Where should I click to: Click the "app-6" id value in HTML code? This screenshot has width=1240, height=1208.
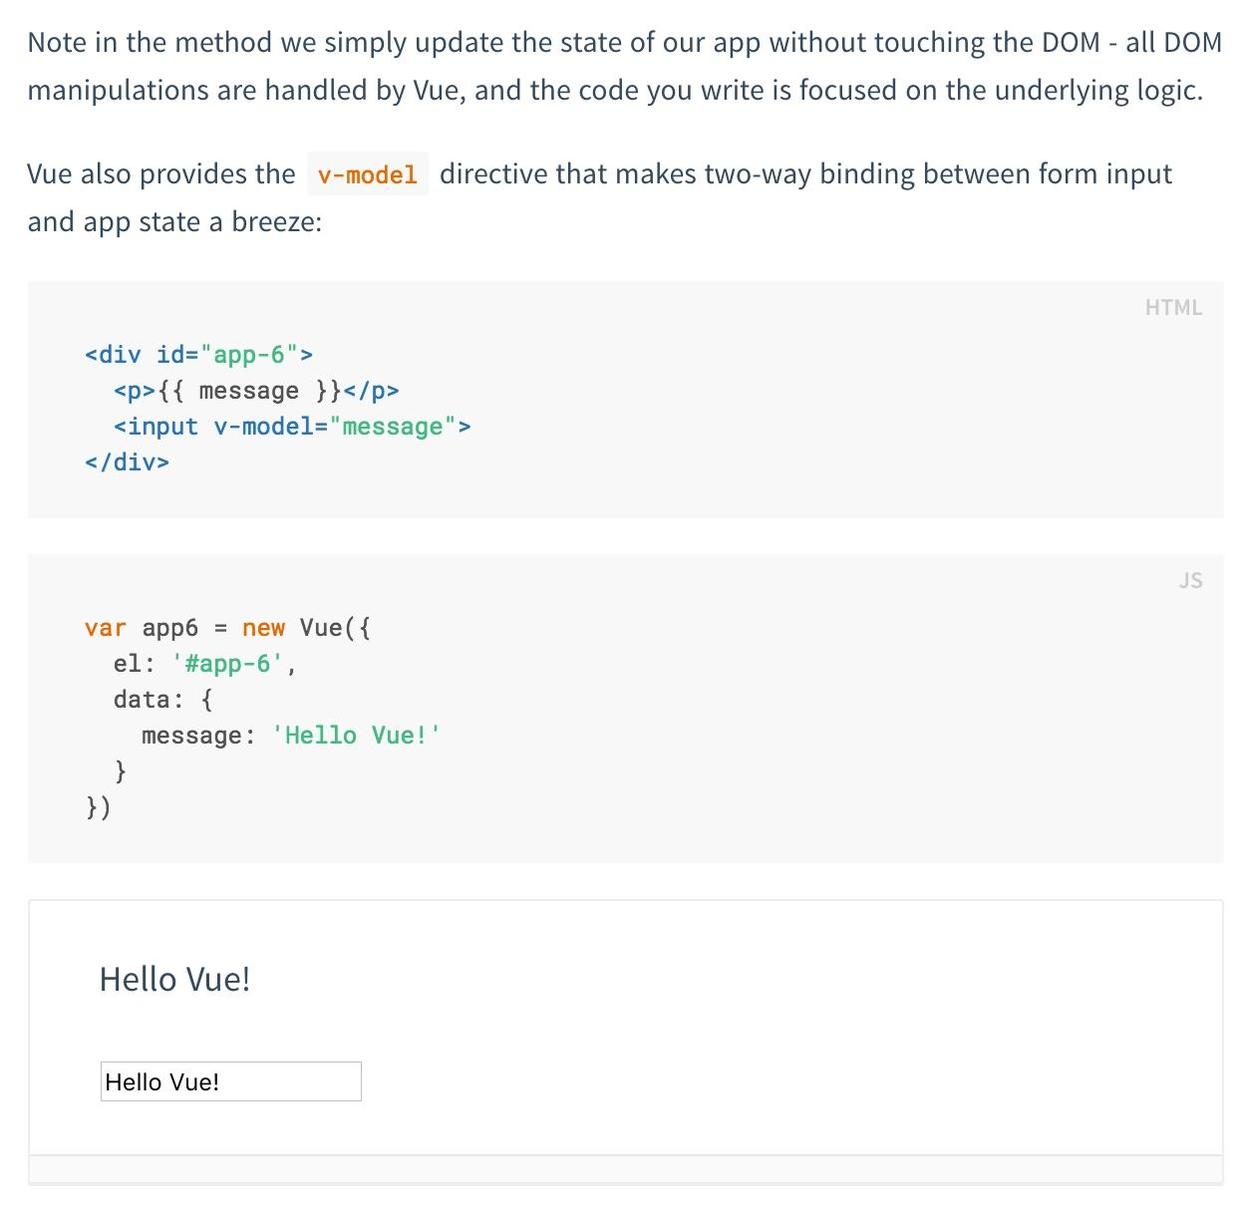pos(249,355)
